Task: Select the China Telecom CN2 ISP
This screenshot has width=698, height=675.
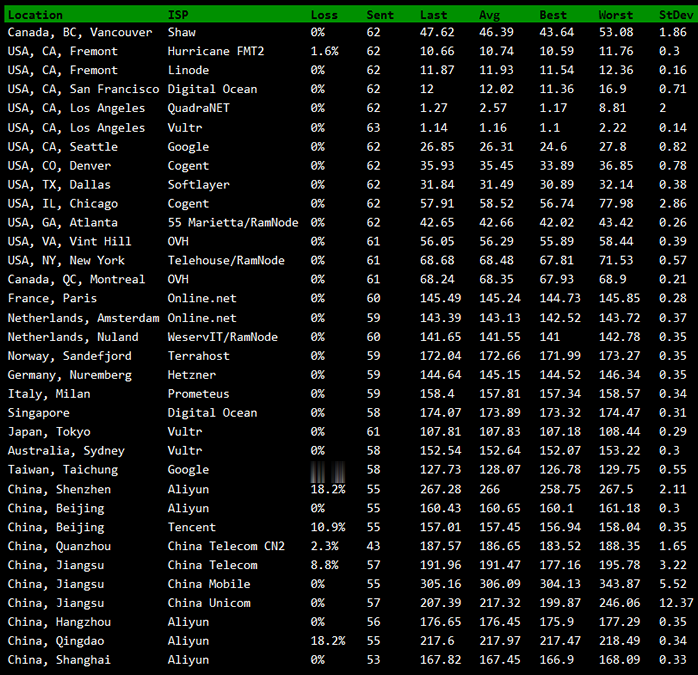Action: click(226, 546)
